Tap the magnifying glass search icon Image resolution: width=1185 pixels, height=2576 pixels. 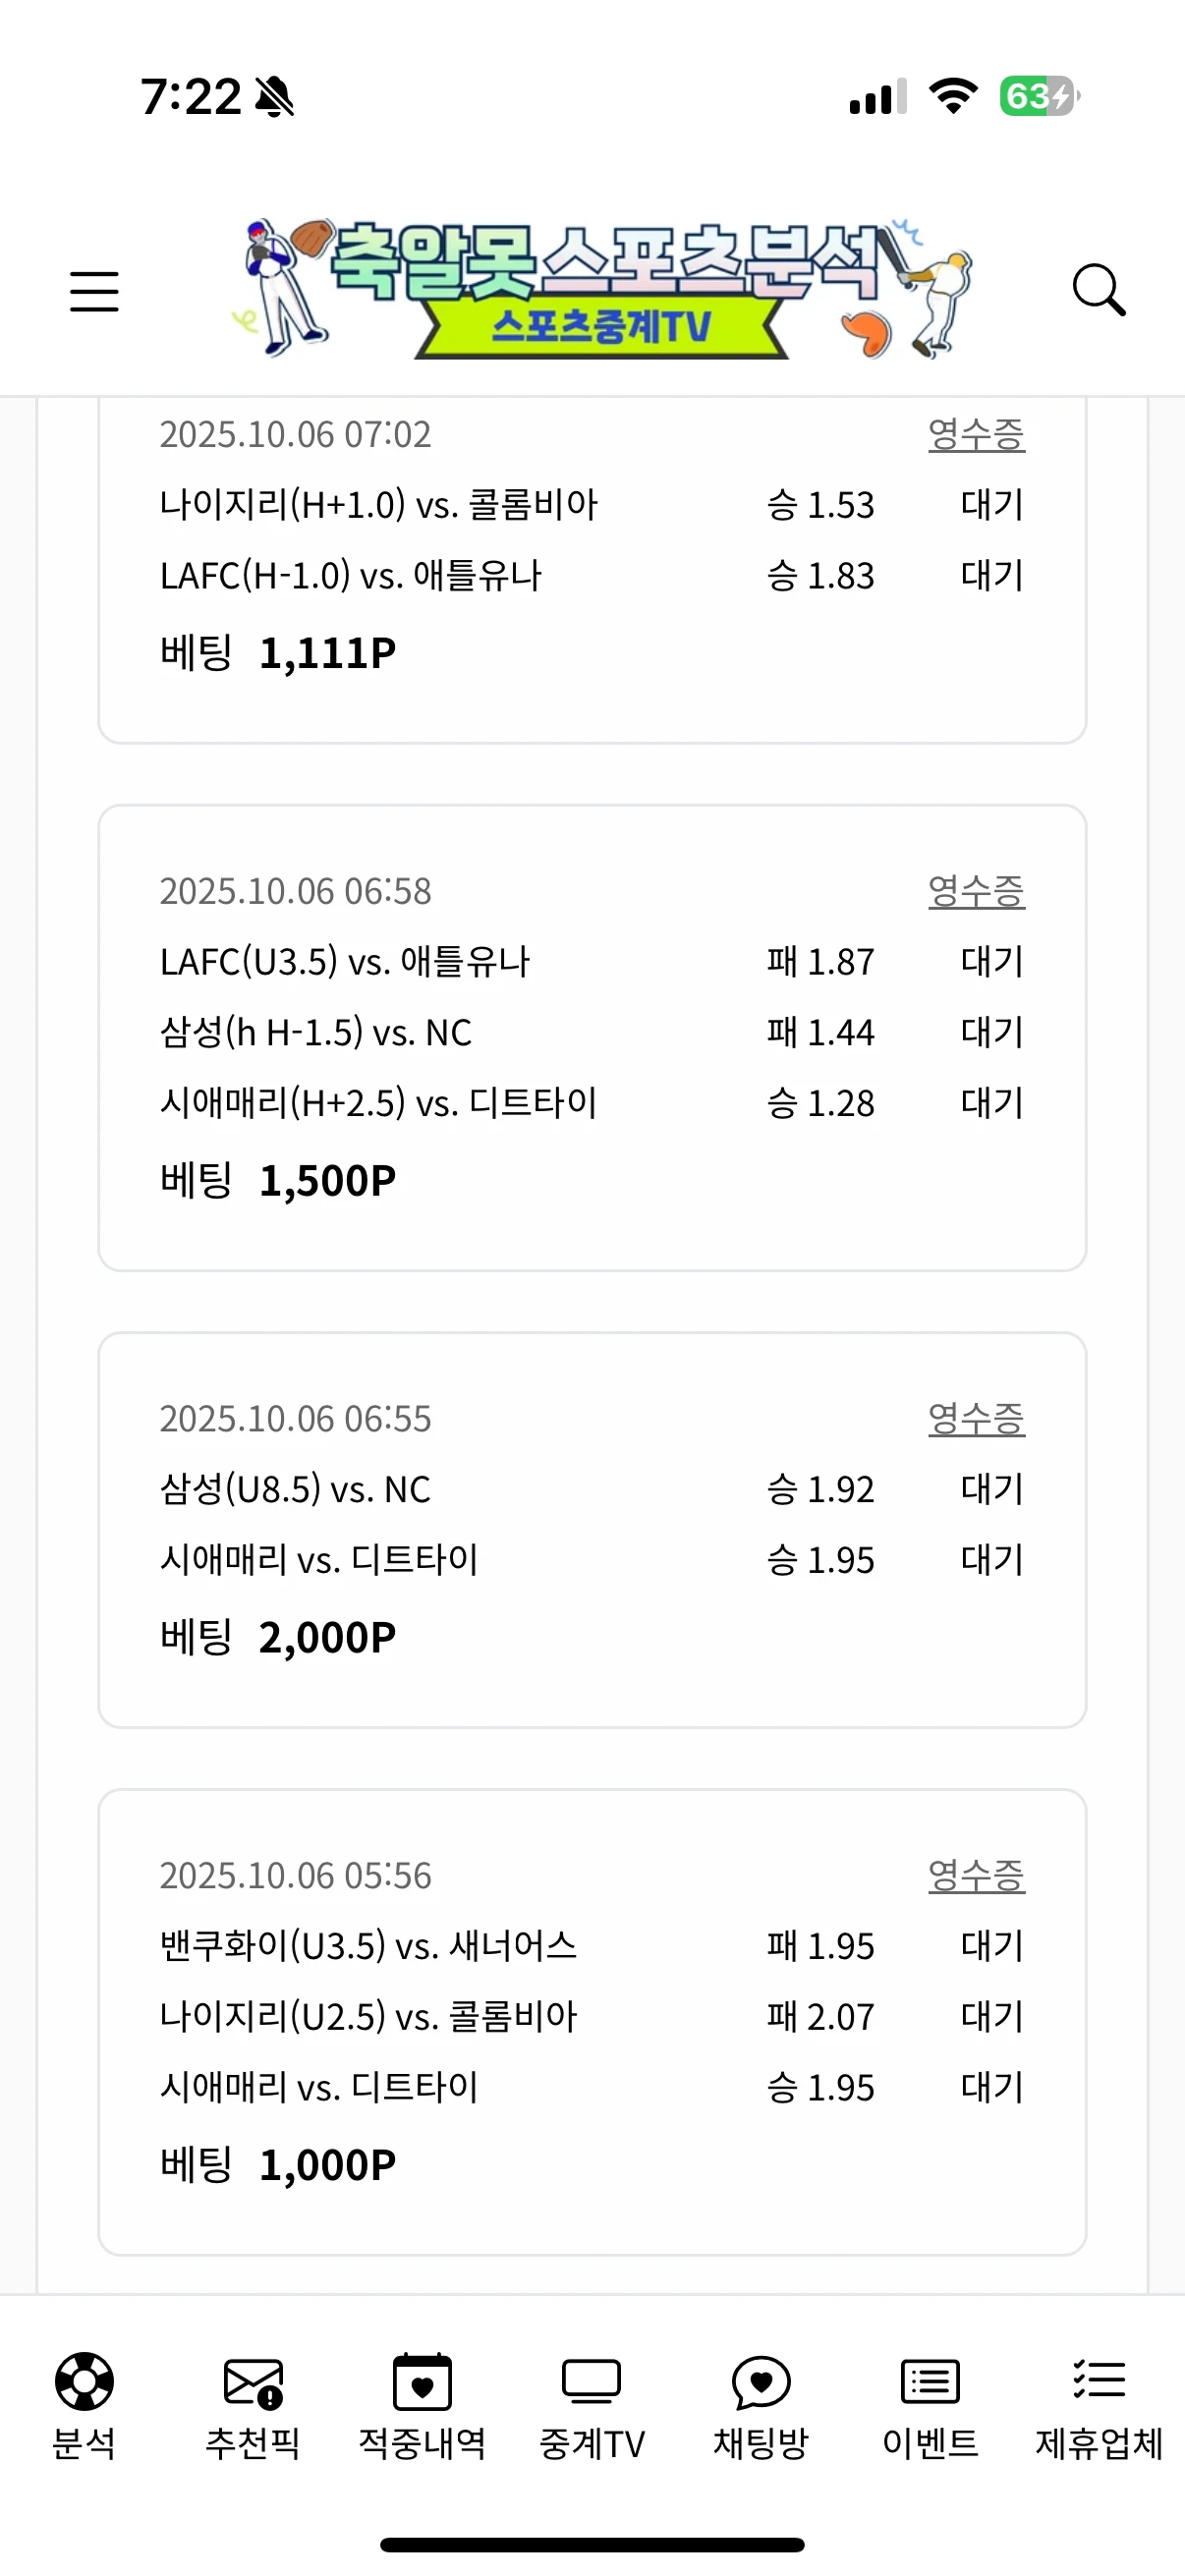tap(1098, 290)
